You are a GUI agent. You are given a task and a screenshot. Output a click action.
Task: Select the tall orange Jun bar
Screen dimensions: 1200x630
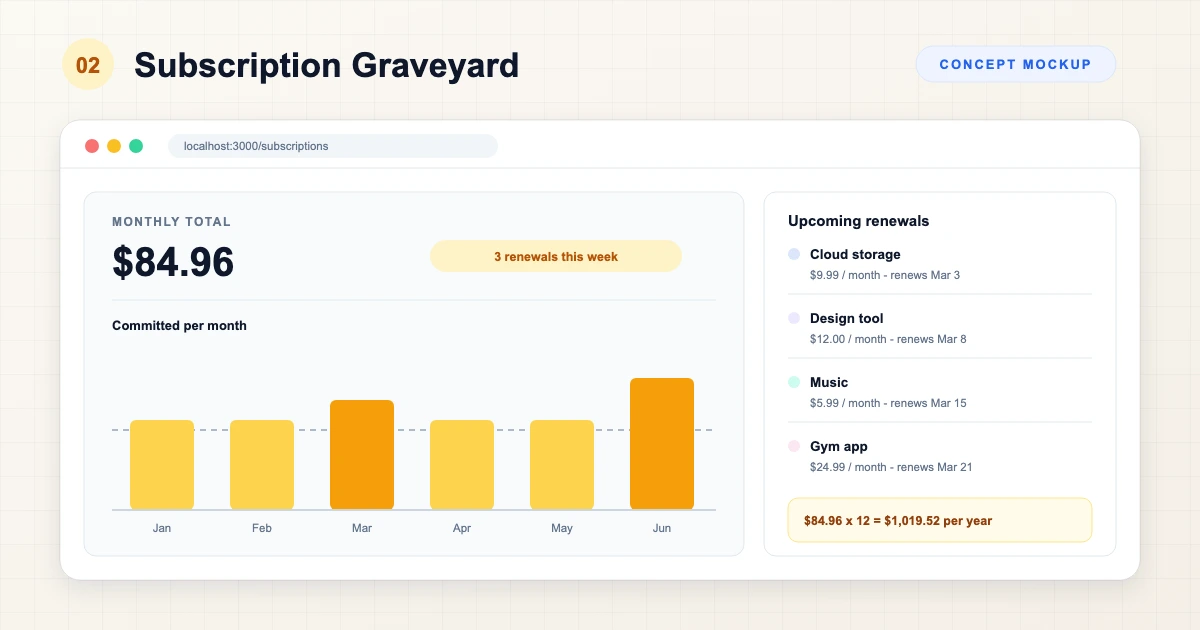(662, 444)
